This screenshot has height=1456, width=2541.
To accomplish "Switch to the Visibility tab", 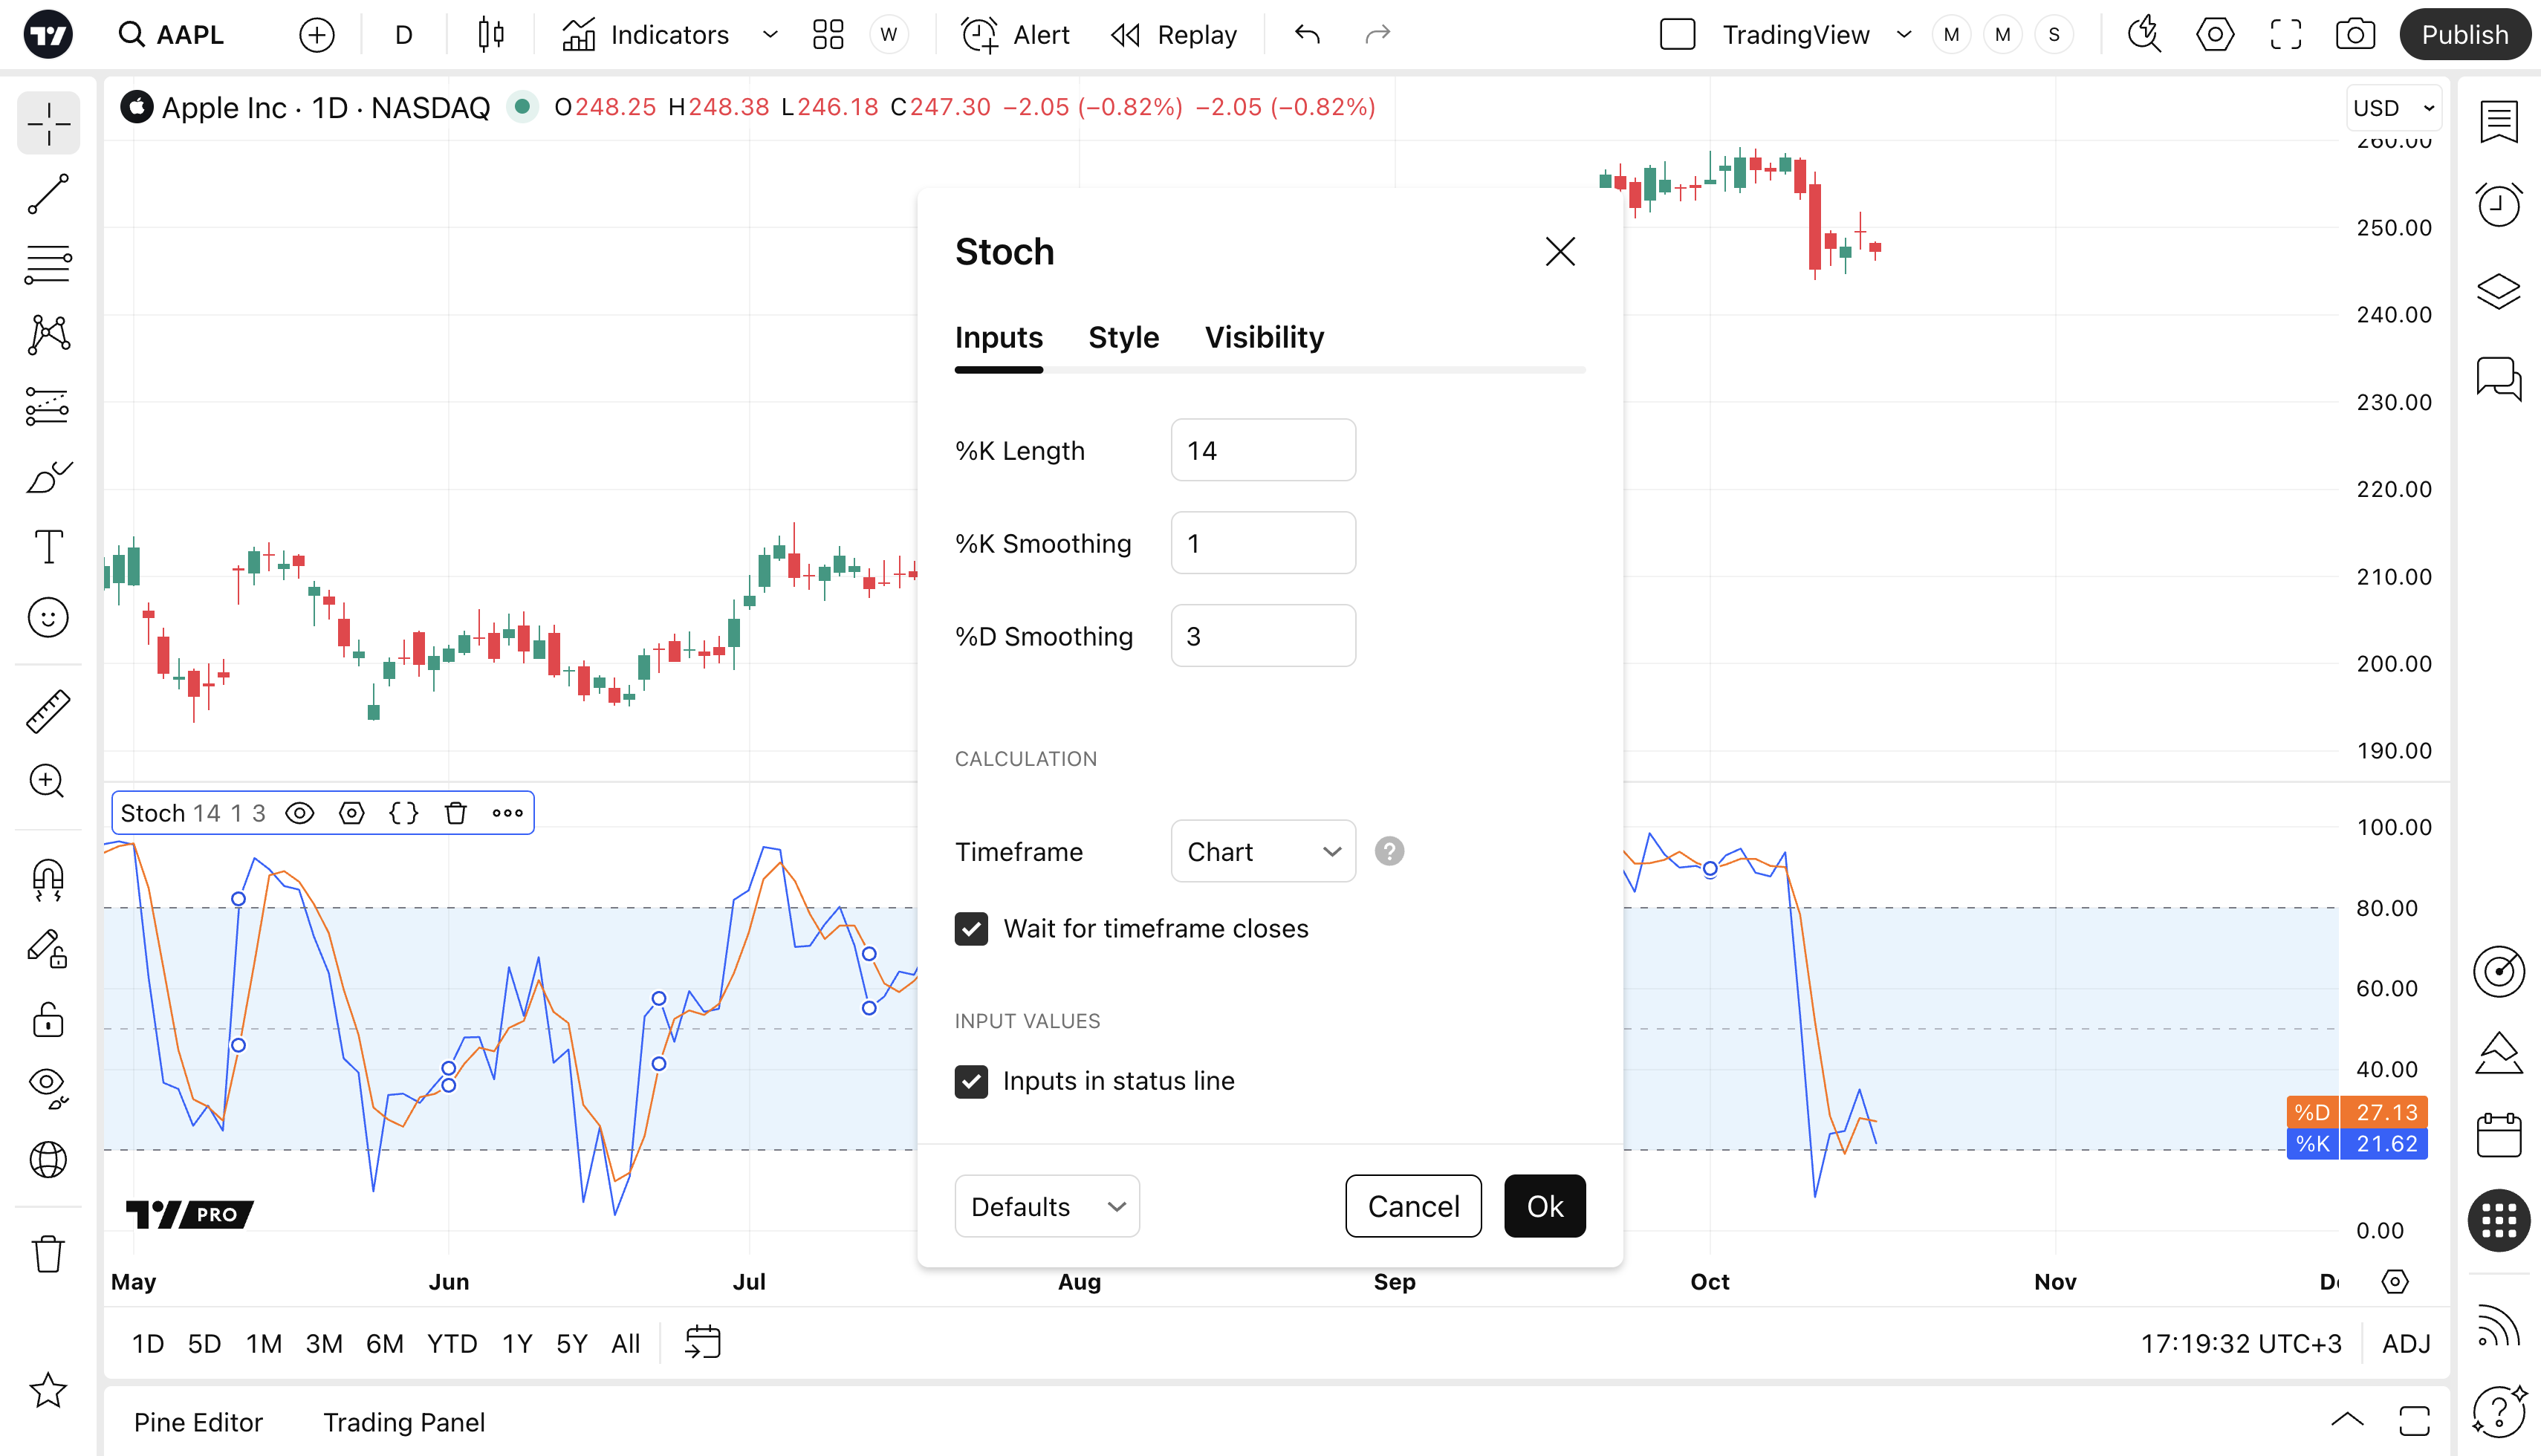I will (1264, 338).
